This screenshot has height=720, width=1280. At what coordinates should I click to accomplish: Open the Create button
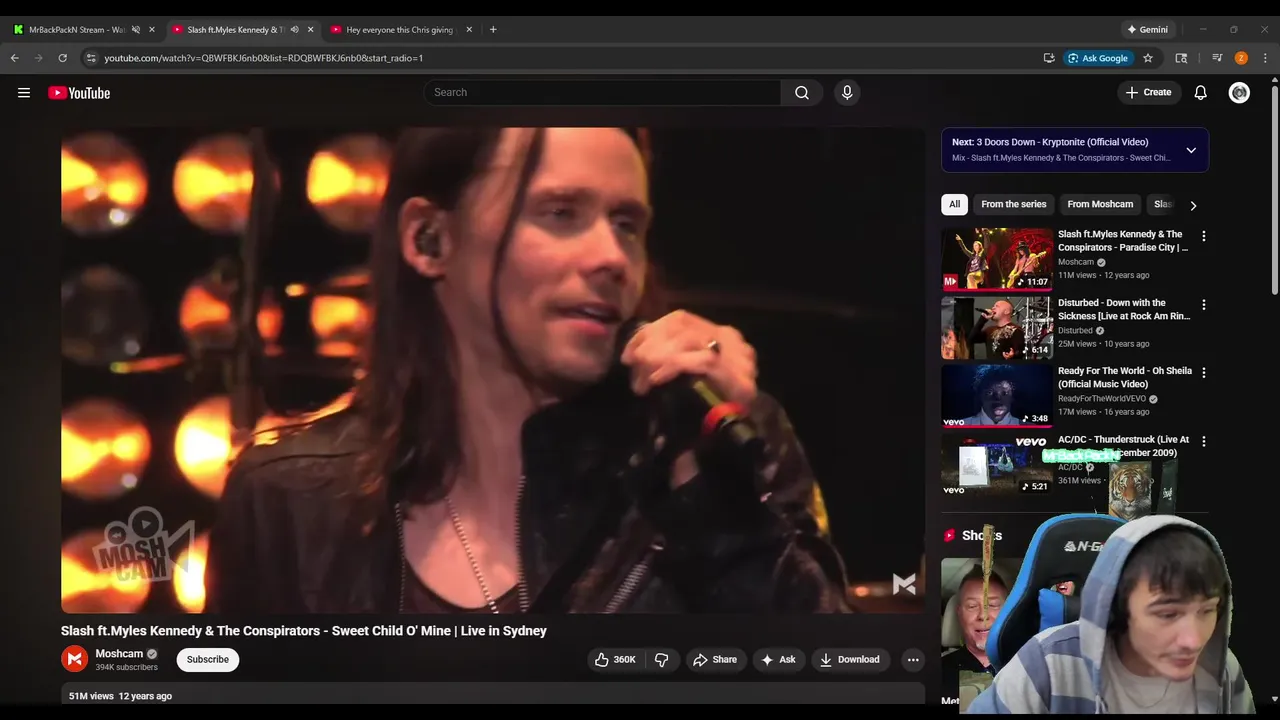tap(1148, 92)
